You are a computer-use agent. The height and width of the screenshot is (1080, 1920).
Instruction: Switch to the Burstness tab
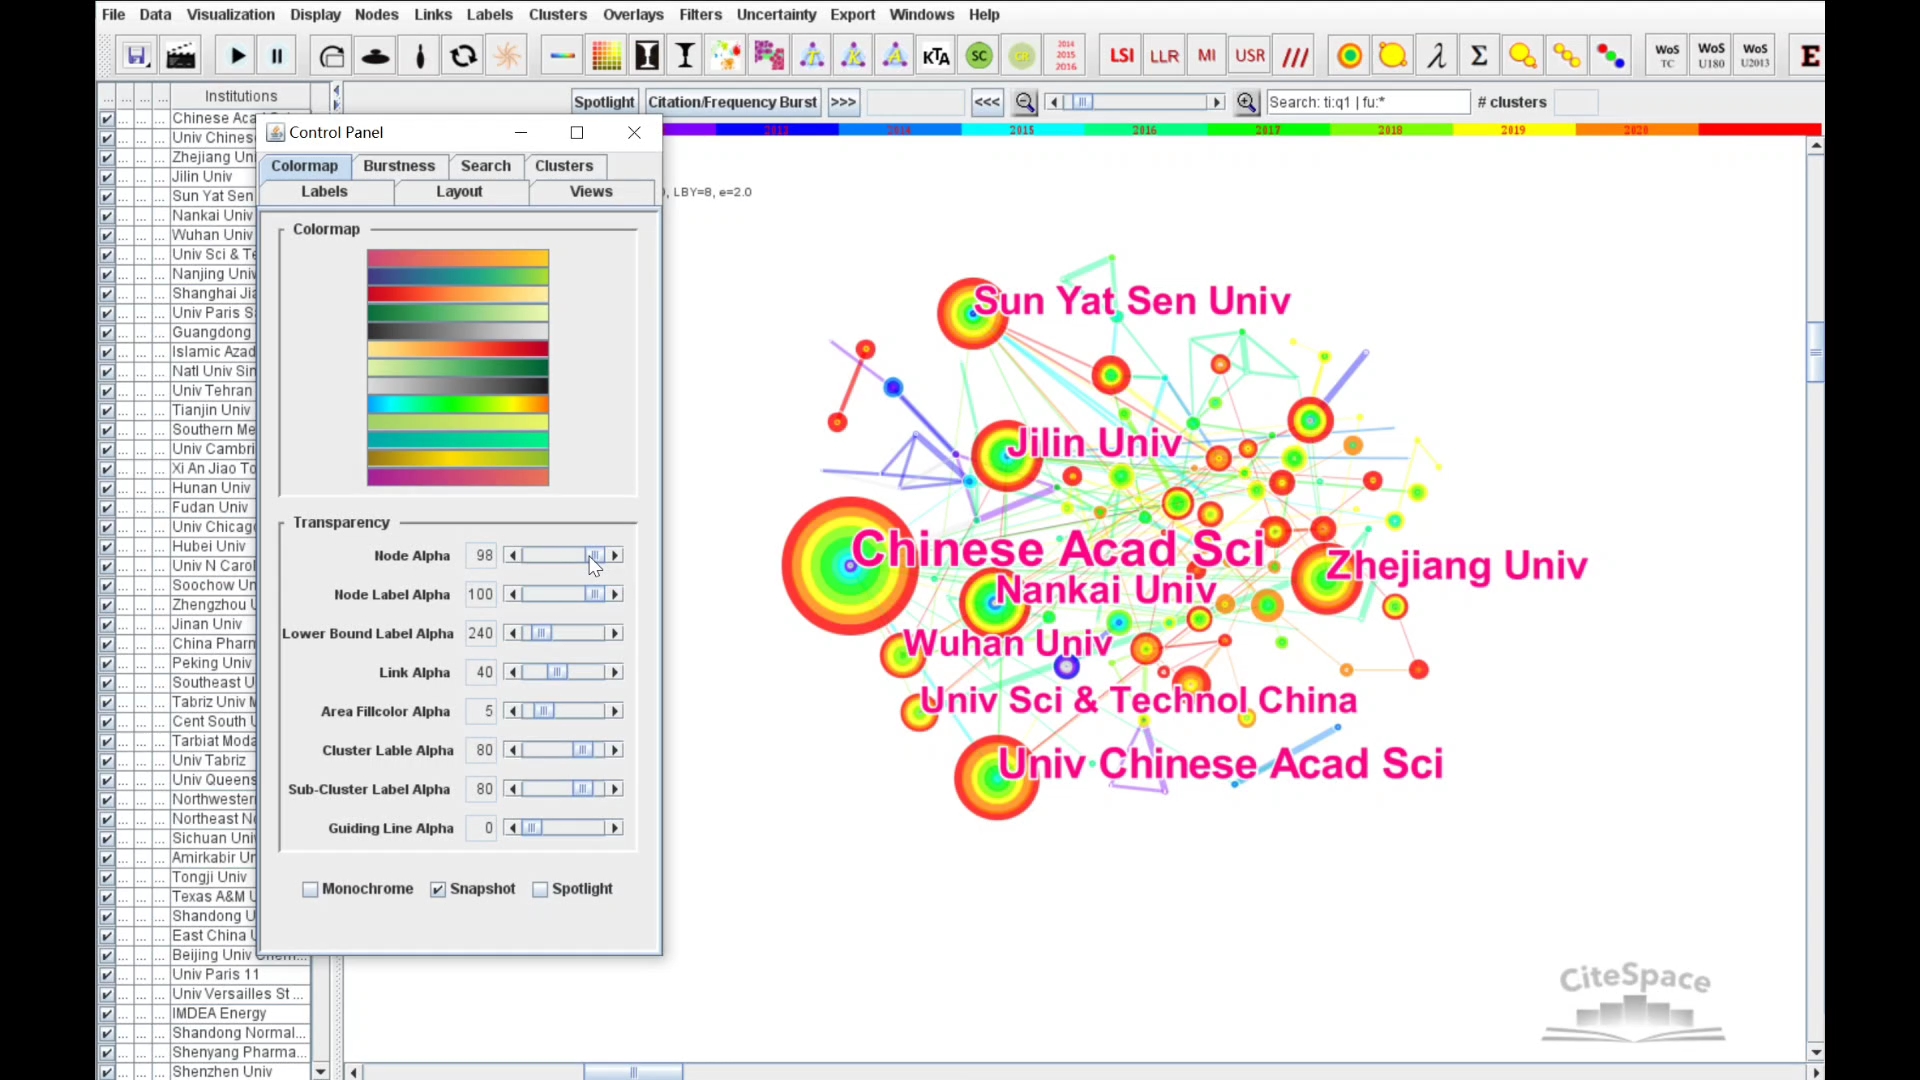(400, 165)
